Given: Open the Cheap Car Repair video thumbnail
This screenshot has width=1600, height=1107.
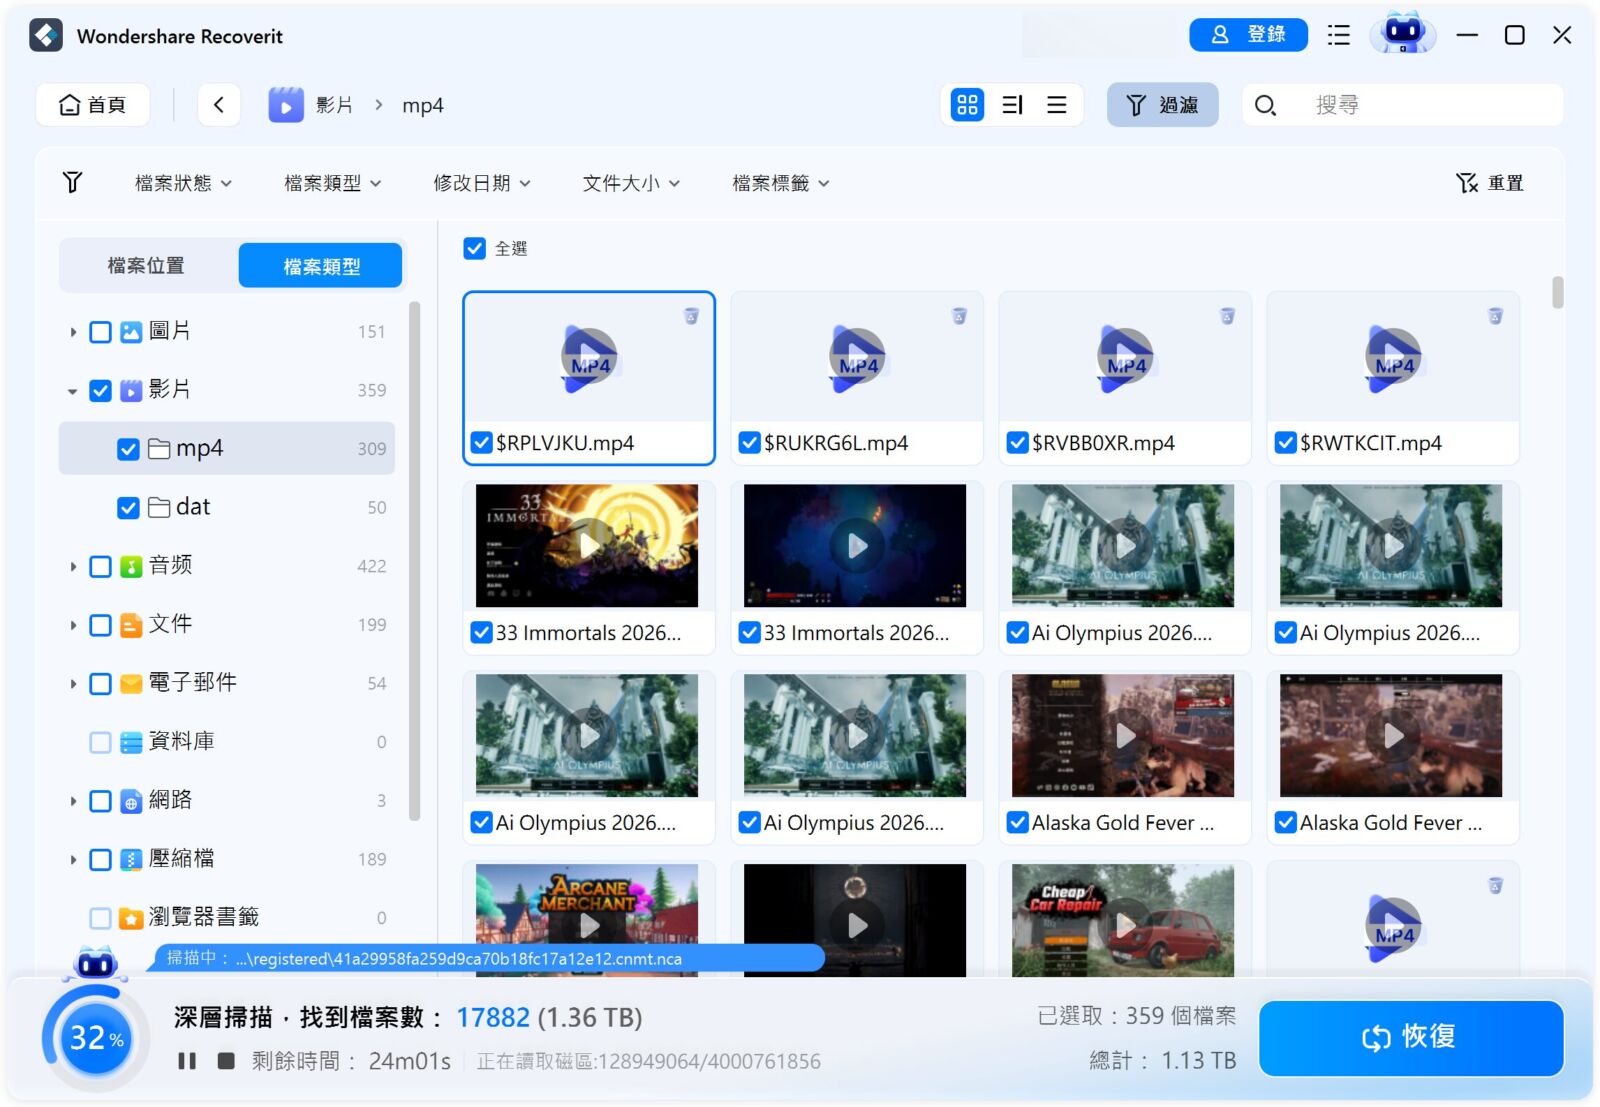Looking at the screenshot, I should click(x=1123, y=921).
